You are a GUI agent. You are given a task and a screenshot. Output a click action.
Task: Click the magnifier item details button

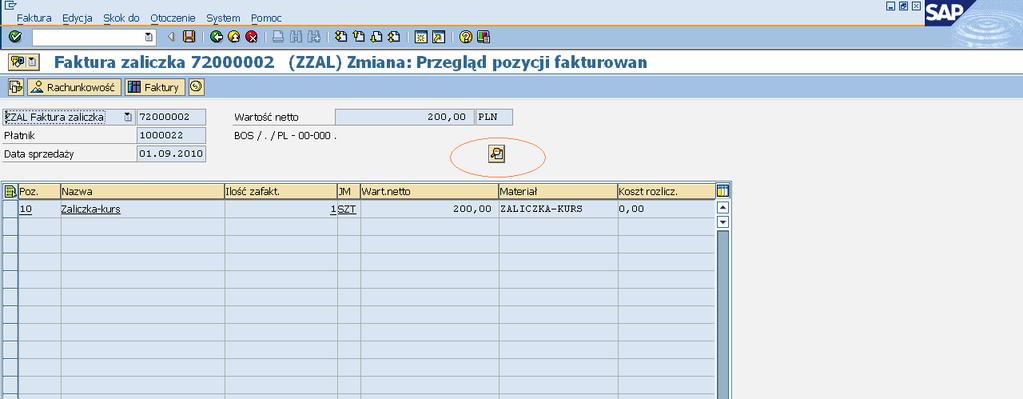[x=497, y=154]
